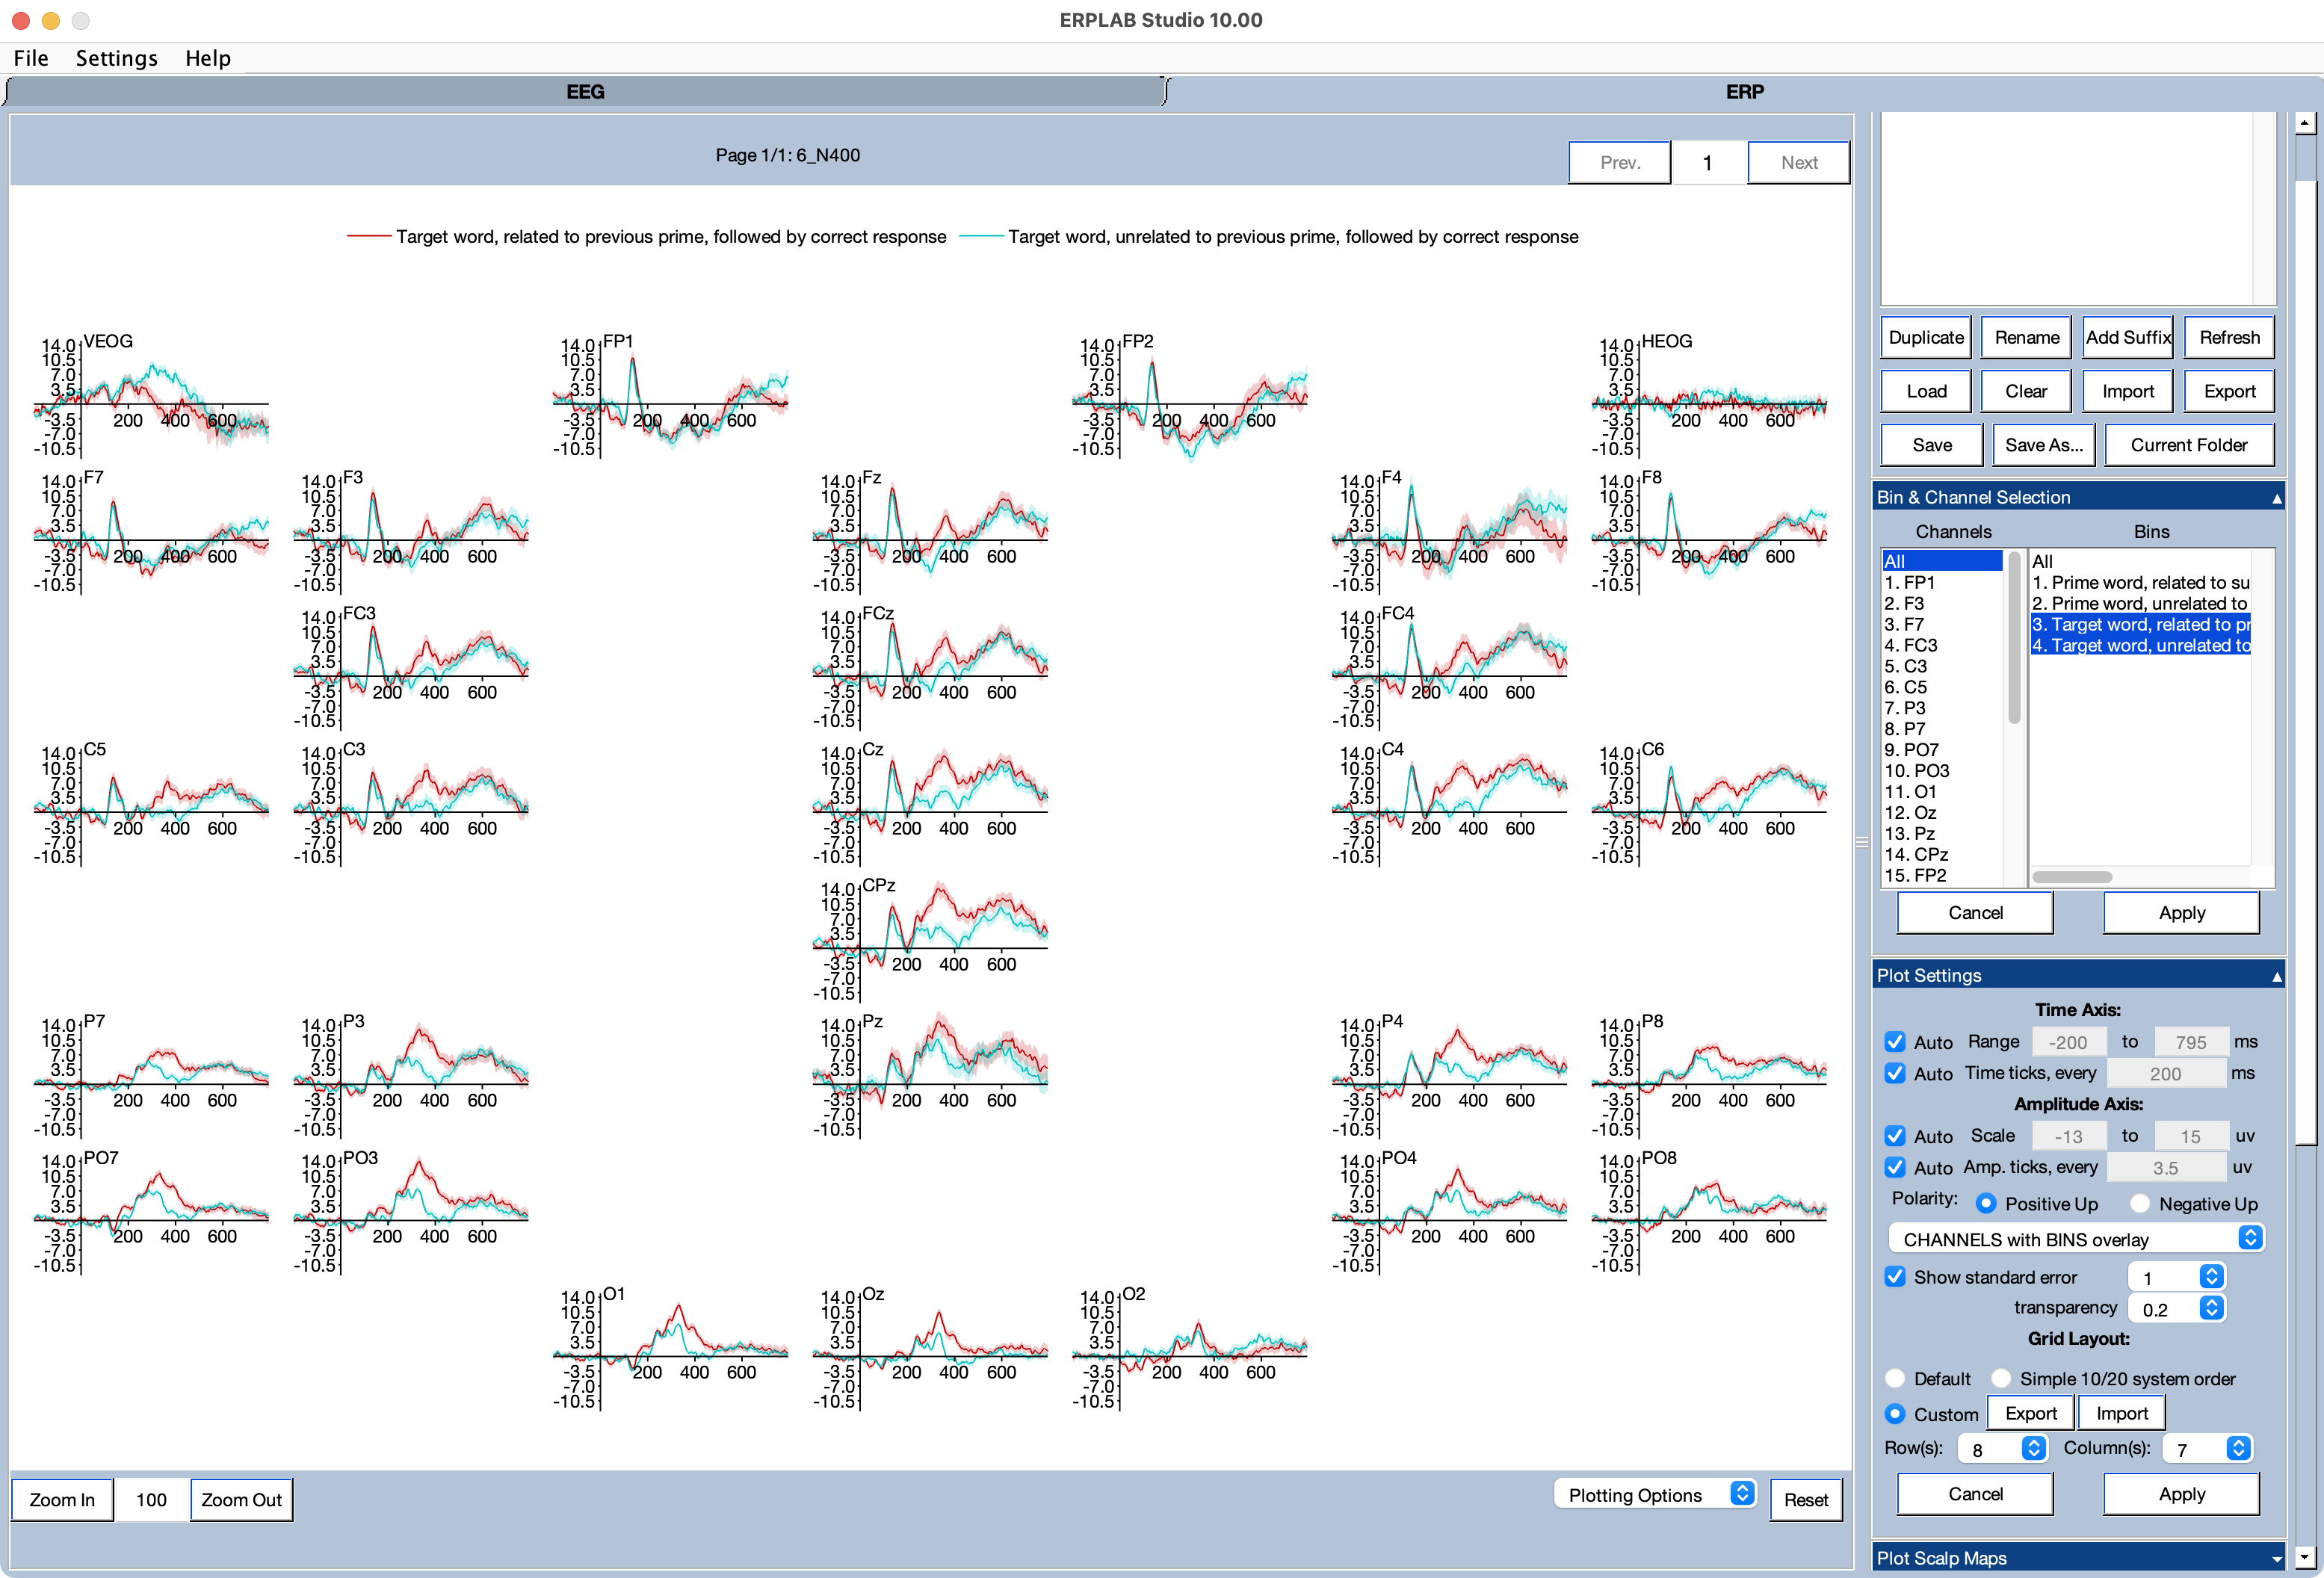Click the Zoom Out button
This screenshot has height=1578, width=2324.
[241, 1500]
